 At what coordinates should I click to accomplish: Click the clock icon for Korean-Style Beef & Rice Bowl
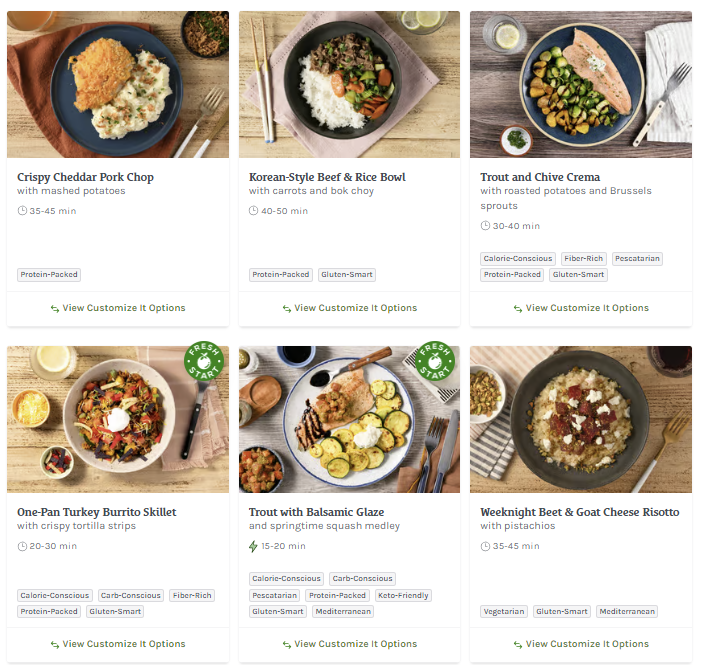(x=253, y=211)
